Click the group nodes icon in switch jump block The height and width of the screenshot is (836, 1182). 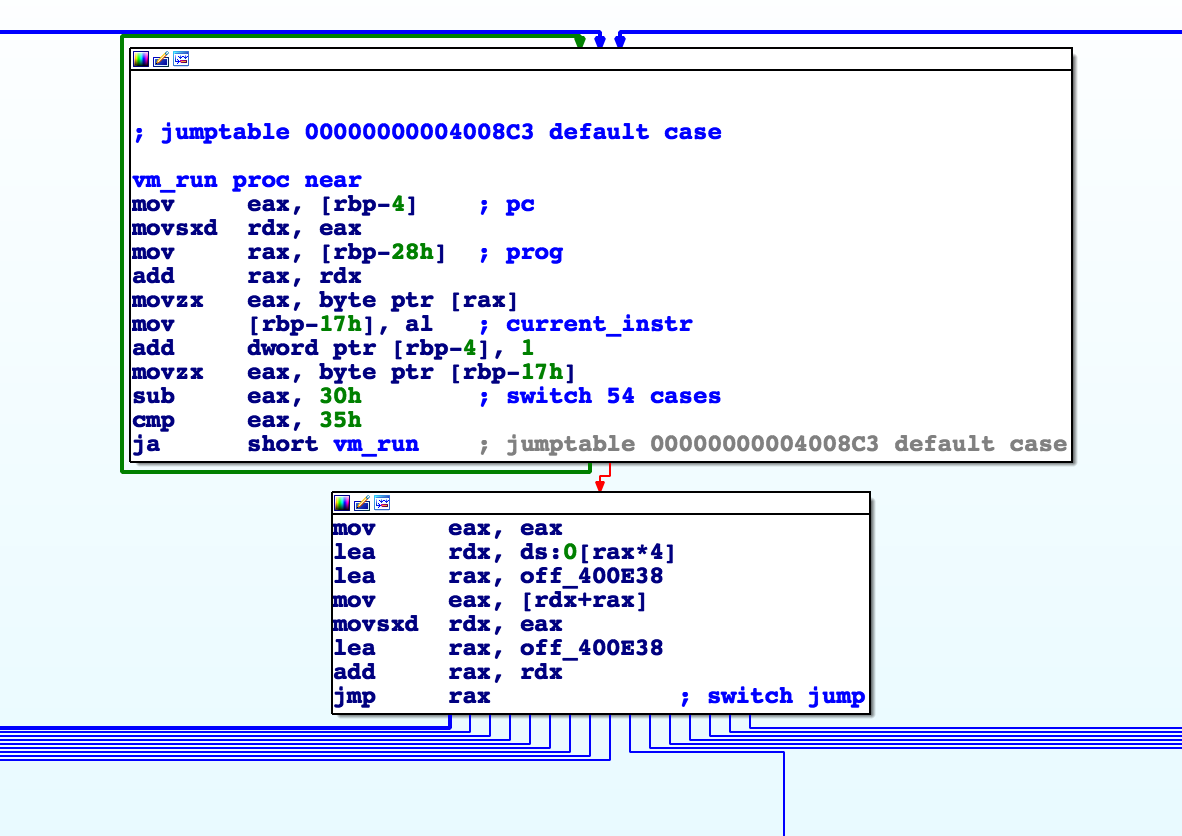382,503
